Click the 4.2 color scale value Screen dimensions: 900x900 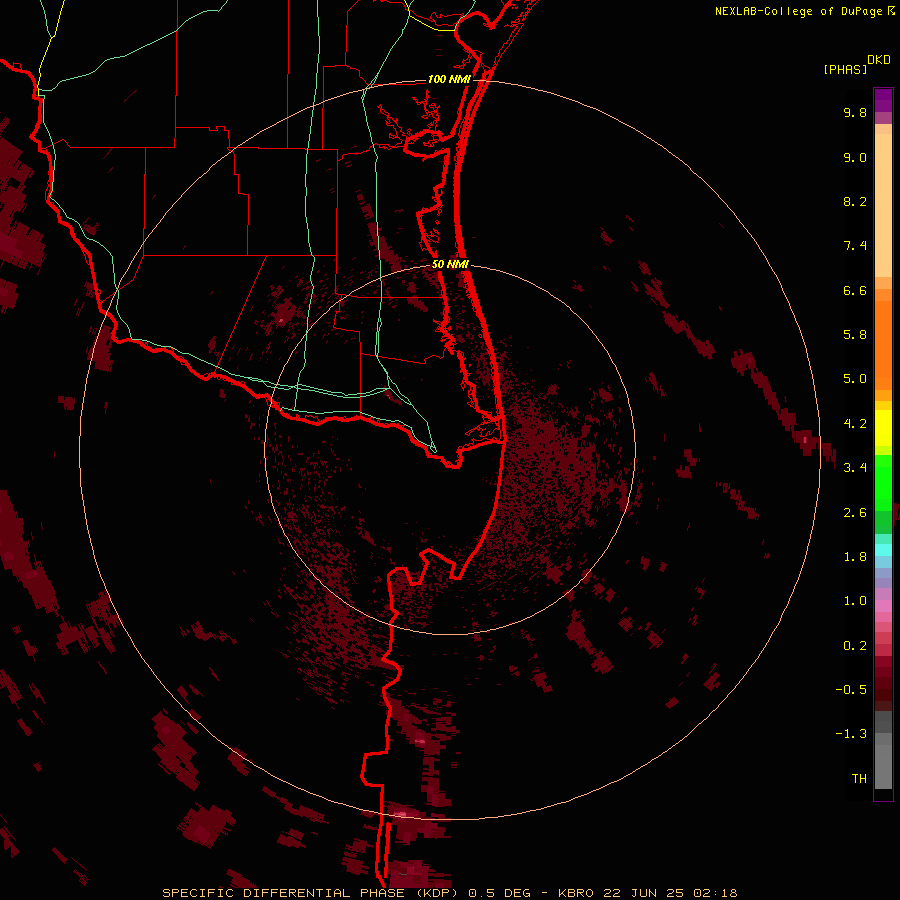pos(855,424)
